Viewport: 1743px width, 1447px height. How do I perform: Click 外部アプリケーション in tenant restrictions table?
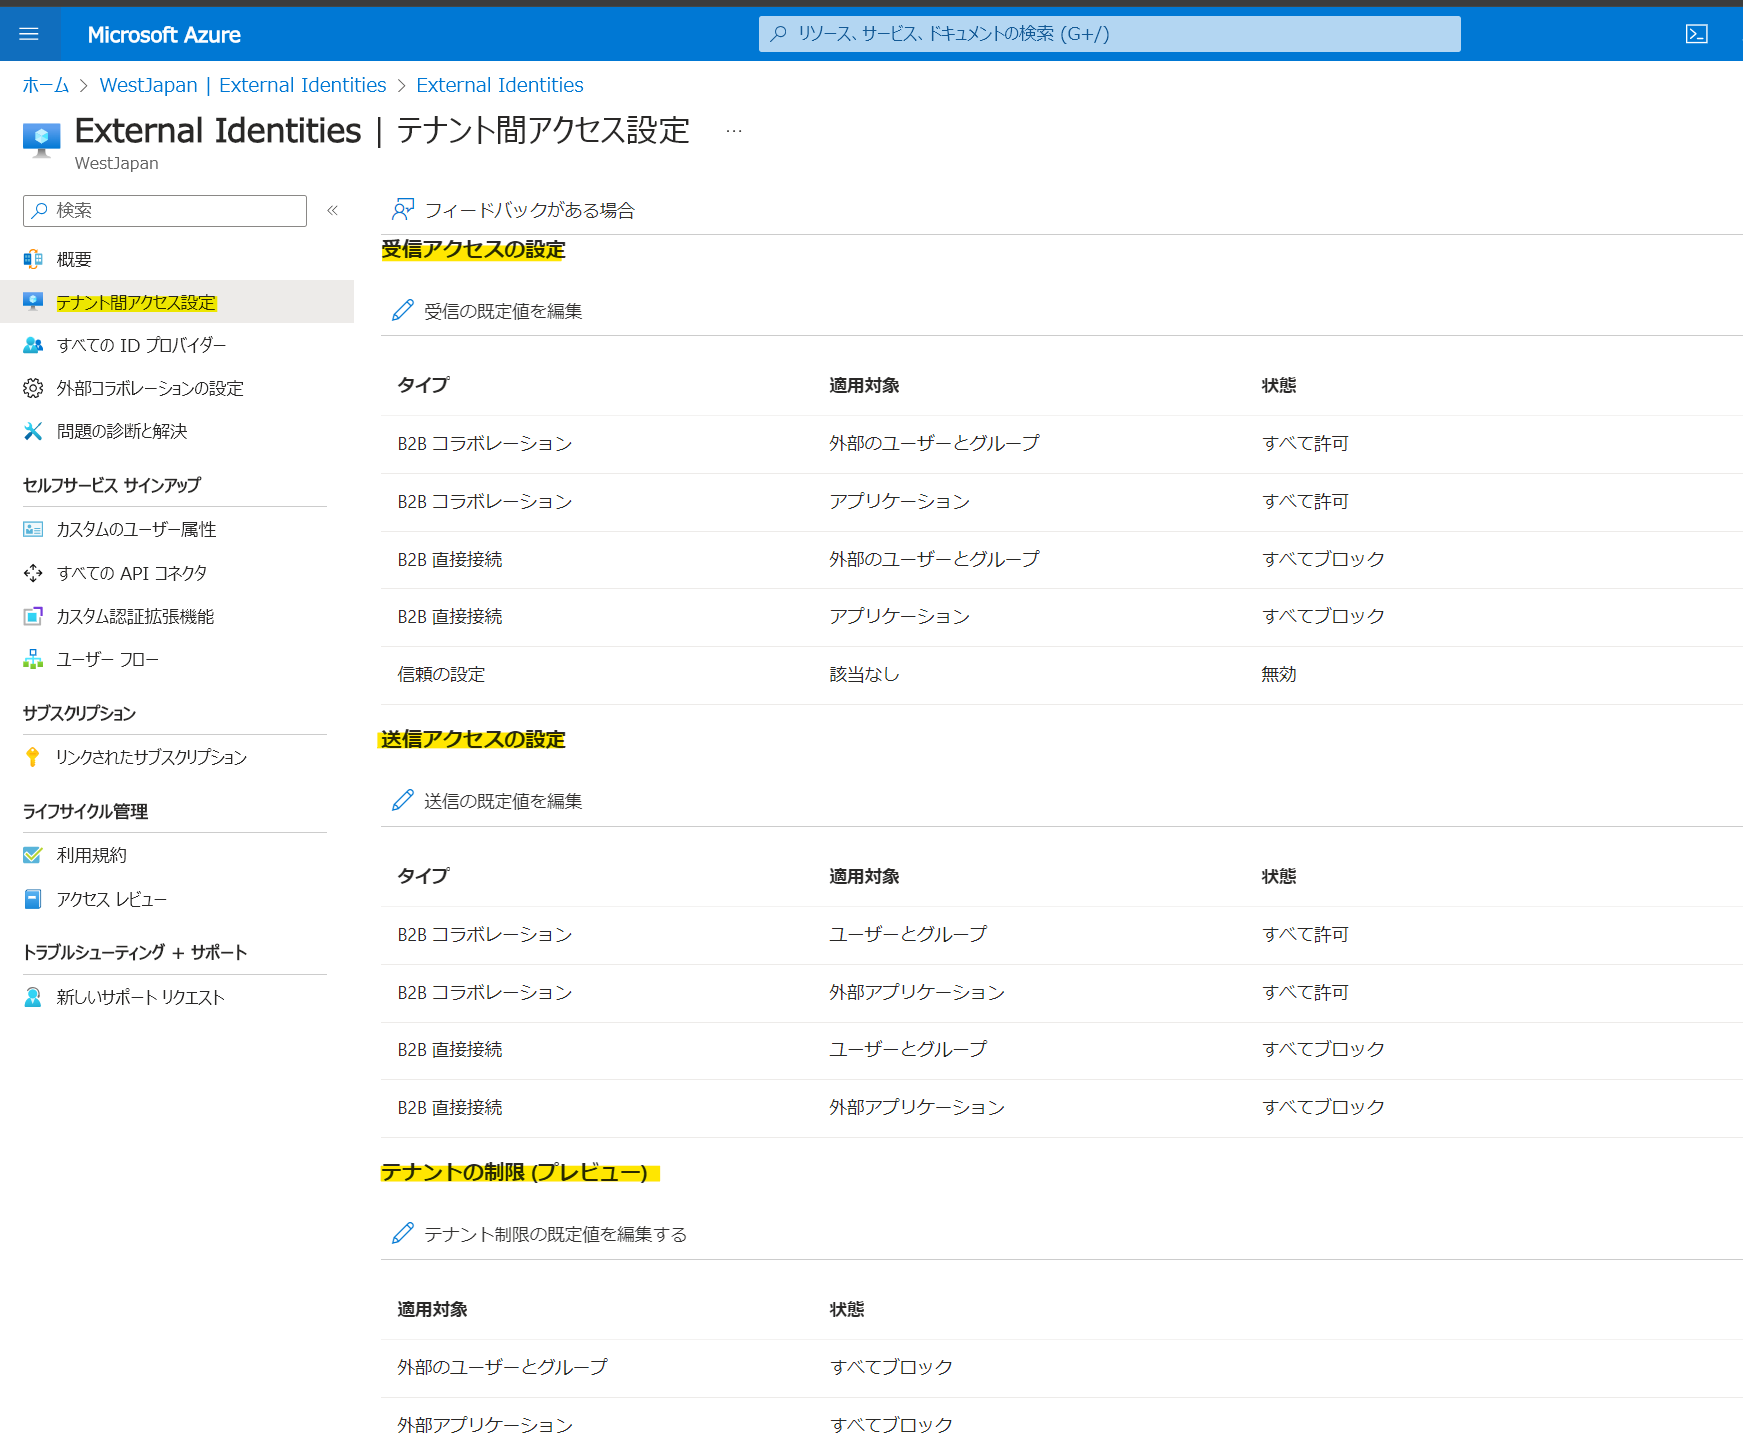pos(485,1425)
